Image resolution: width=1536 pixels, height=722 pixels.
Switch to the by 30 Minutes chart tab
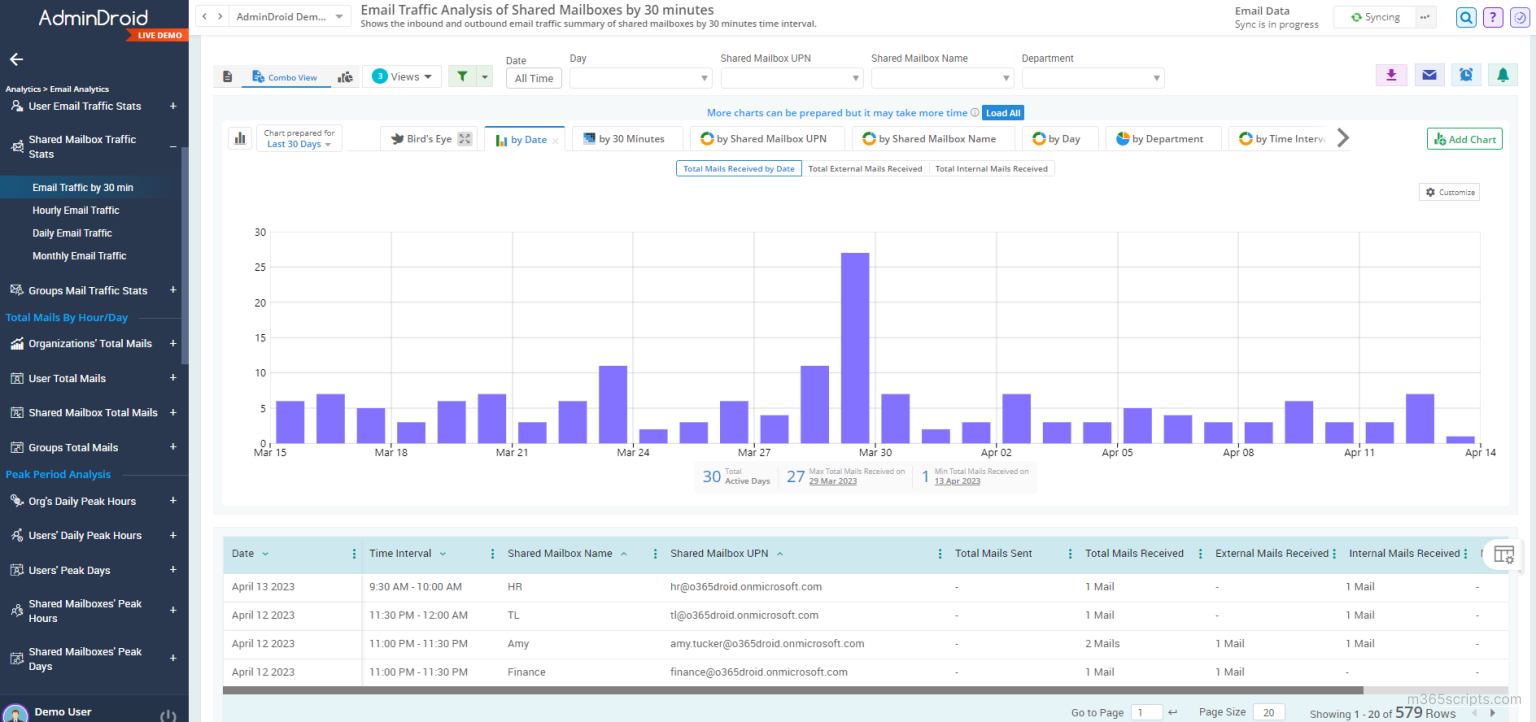click(x=627, y=138)
